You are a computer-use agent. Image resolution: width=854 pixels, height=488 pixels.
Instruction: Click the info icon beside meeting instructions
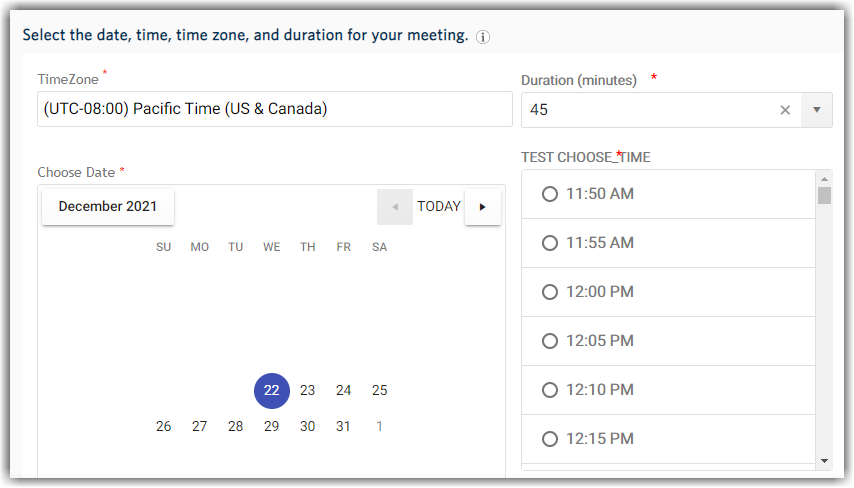(483, 37)
